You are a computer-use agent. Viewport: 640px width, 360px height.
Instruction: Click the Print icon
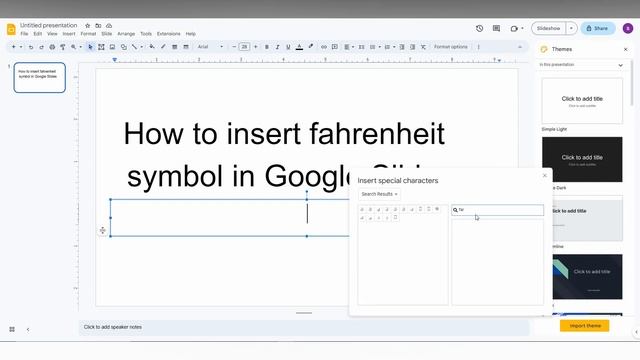[52, 47]
